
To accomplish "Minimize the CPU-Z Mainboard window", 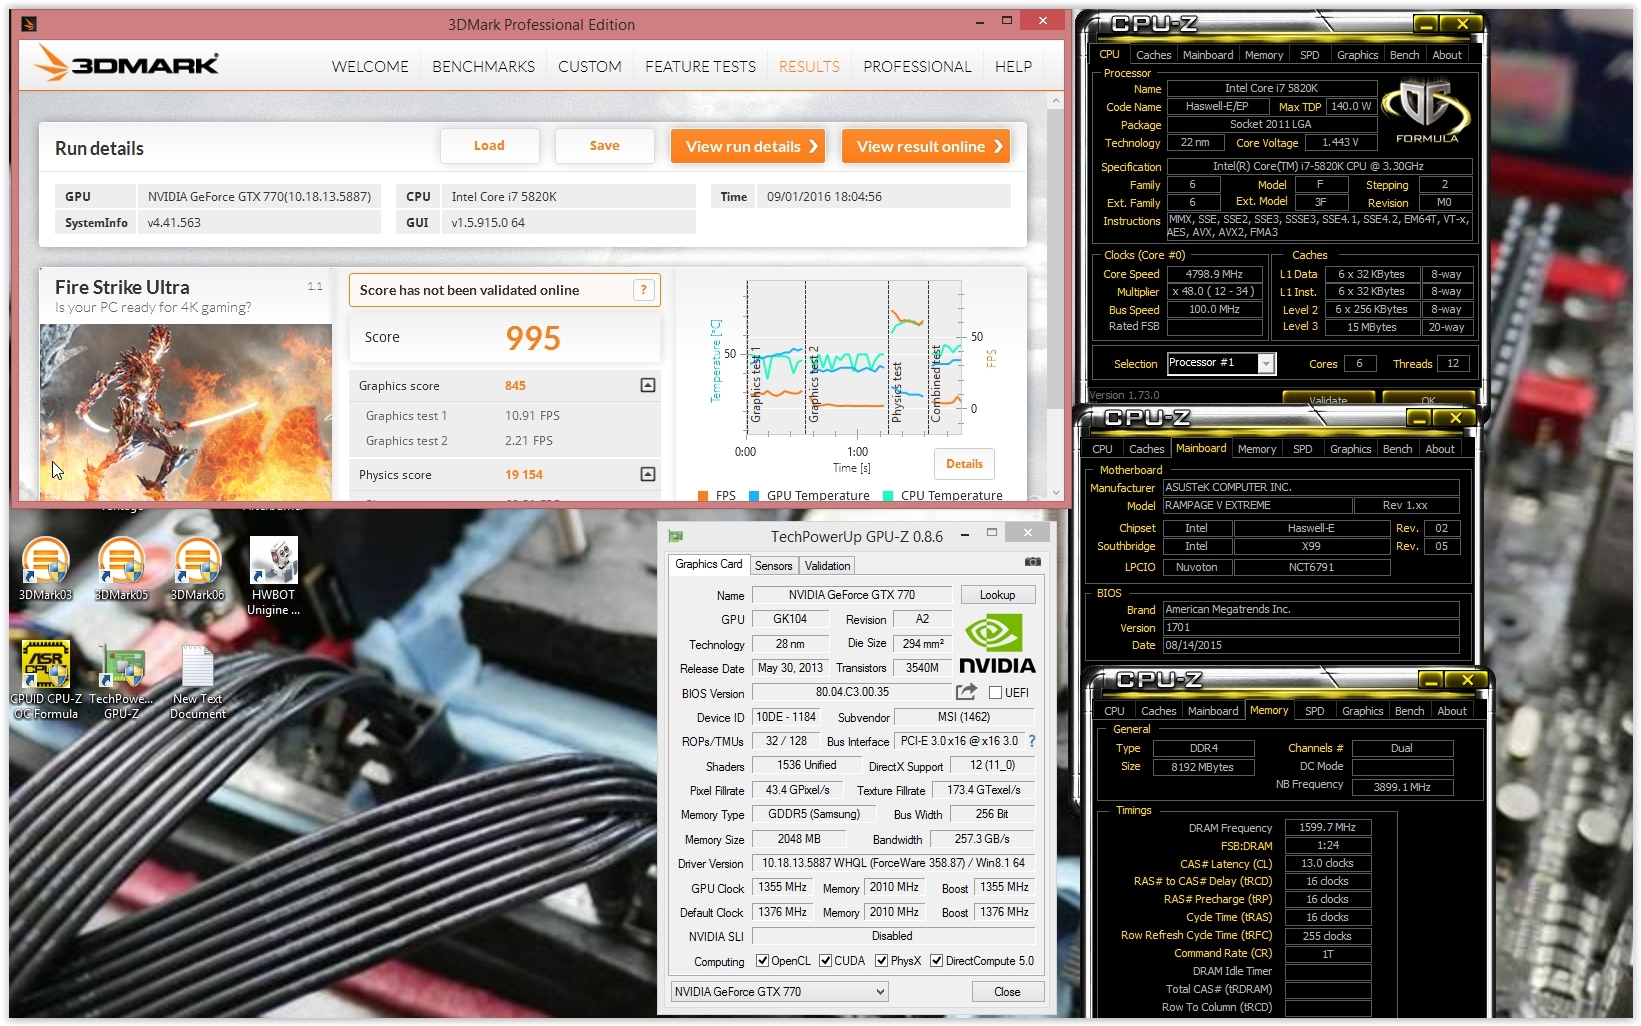I will 1419,418.
